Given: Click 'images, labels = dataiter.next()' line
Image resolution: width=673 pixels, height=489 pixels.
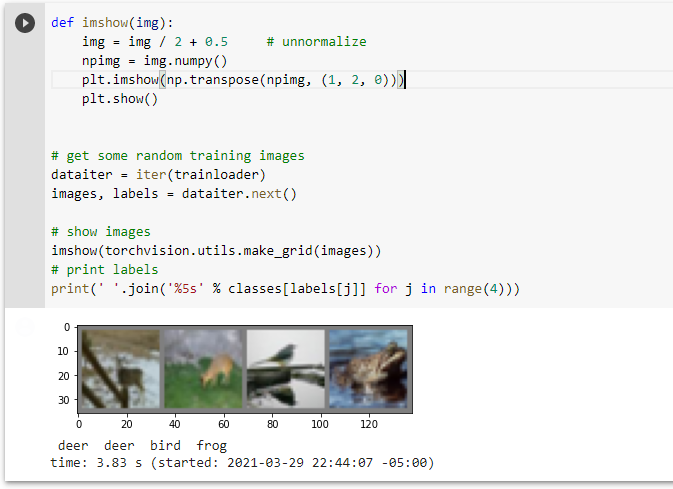Looking at the screenshot, I should [x=174, y=194].
